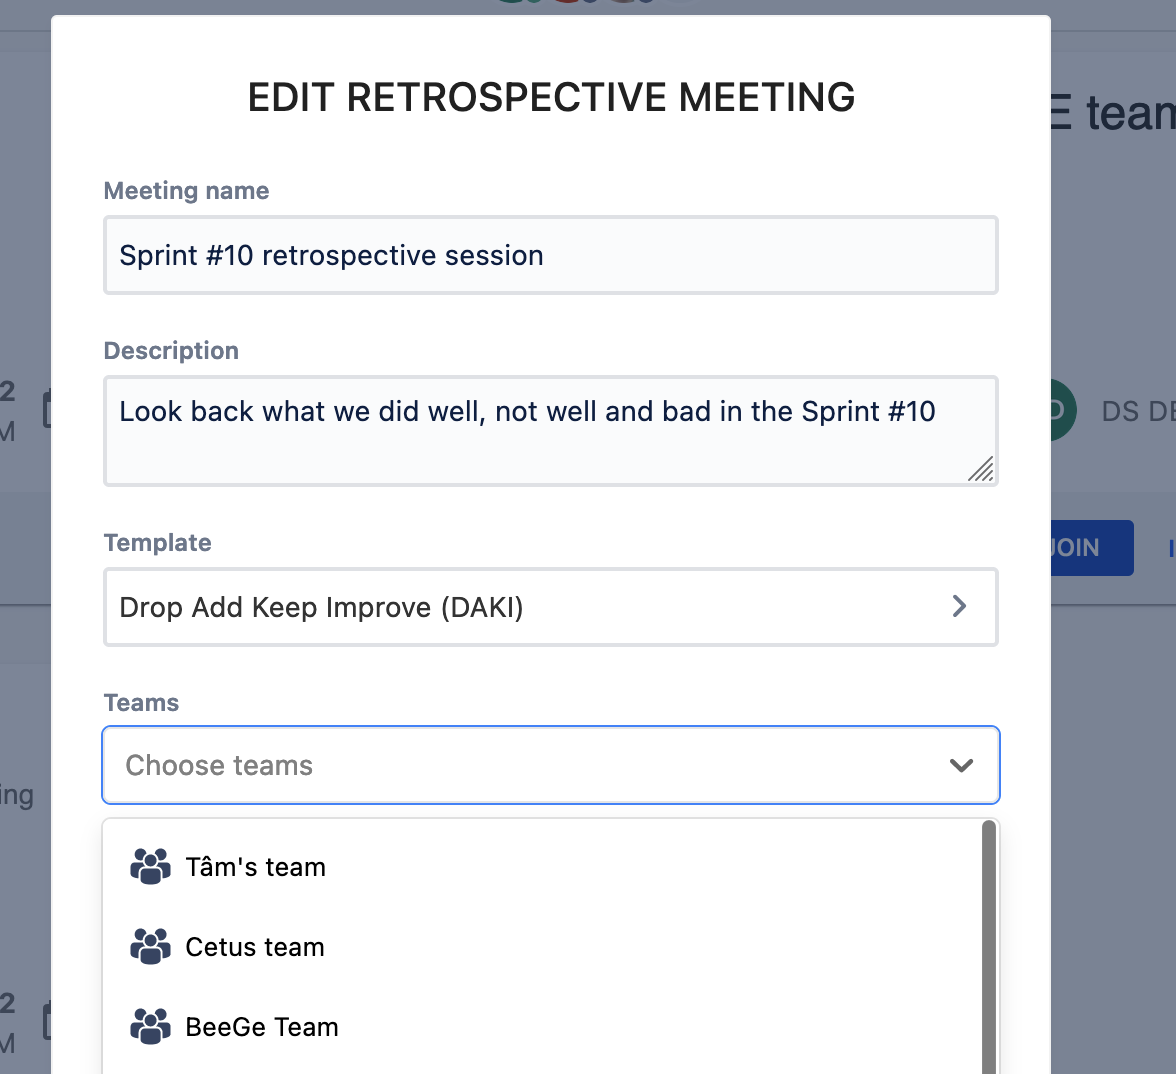This screenshot has height=1074, width=1176.
Task: Click the Template field label
Action: (x=158, y=543)
